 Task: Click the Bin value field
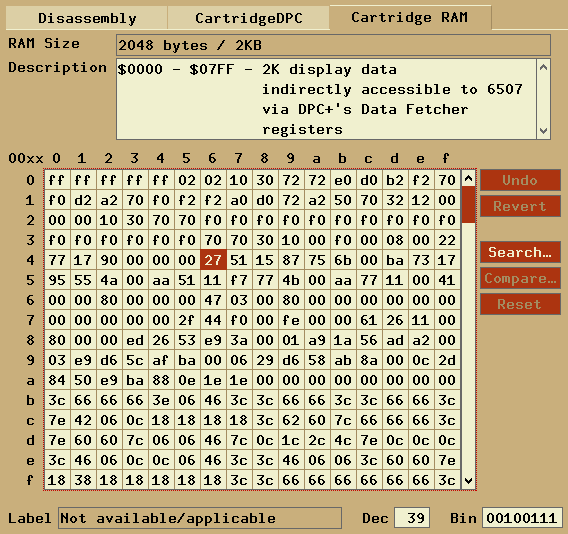click(522, 518)
